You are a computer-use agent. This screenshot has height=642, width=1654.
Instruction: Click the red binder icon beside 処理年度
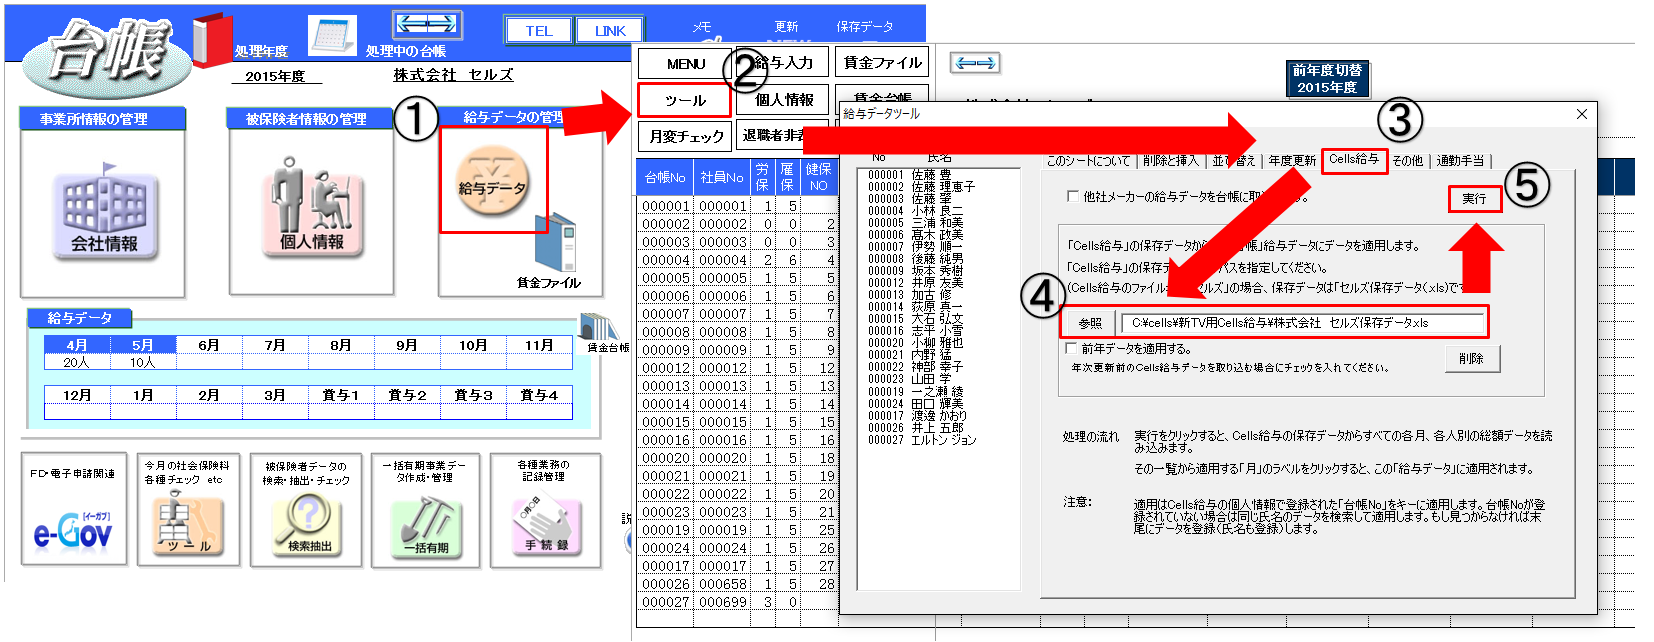212,38
